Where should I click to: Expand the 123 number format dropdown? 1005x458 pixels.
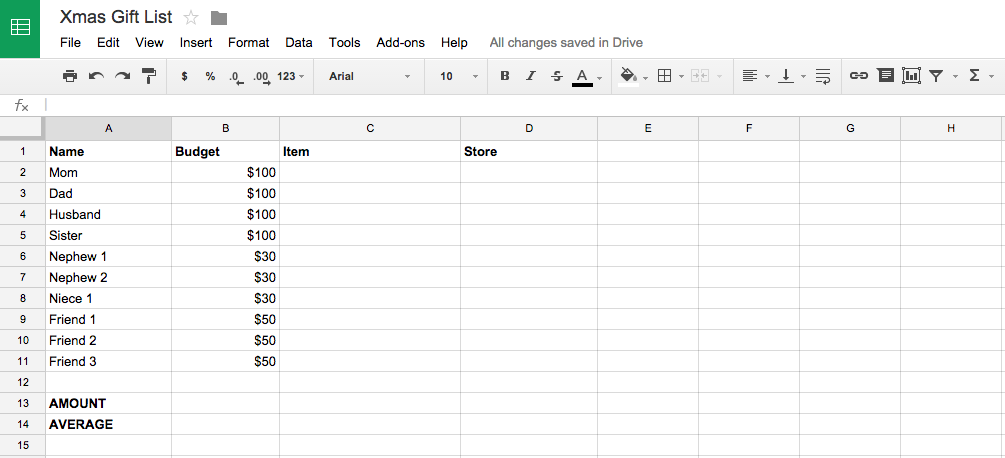[x=291, y=76]
